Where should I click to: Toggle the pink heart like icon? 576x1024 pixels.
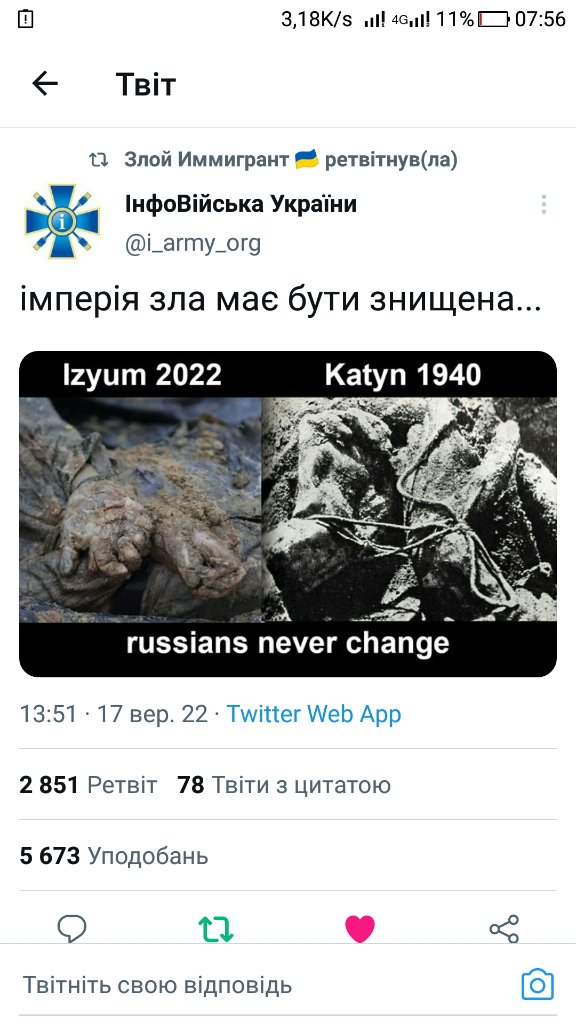click(360, 929)
